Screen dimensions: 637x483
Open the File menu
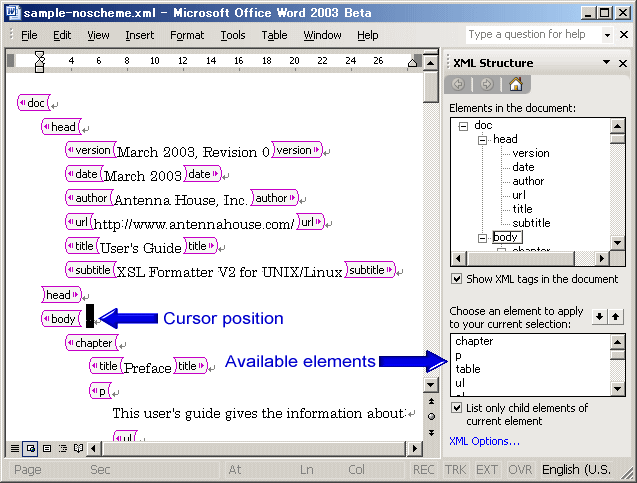click(29, 35)
